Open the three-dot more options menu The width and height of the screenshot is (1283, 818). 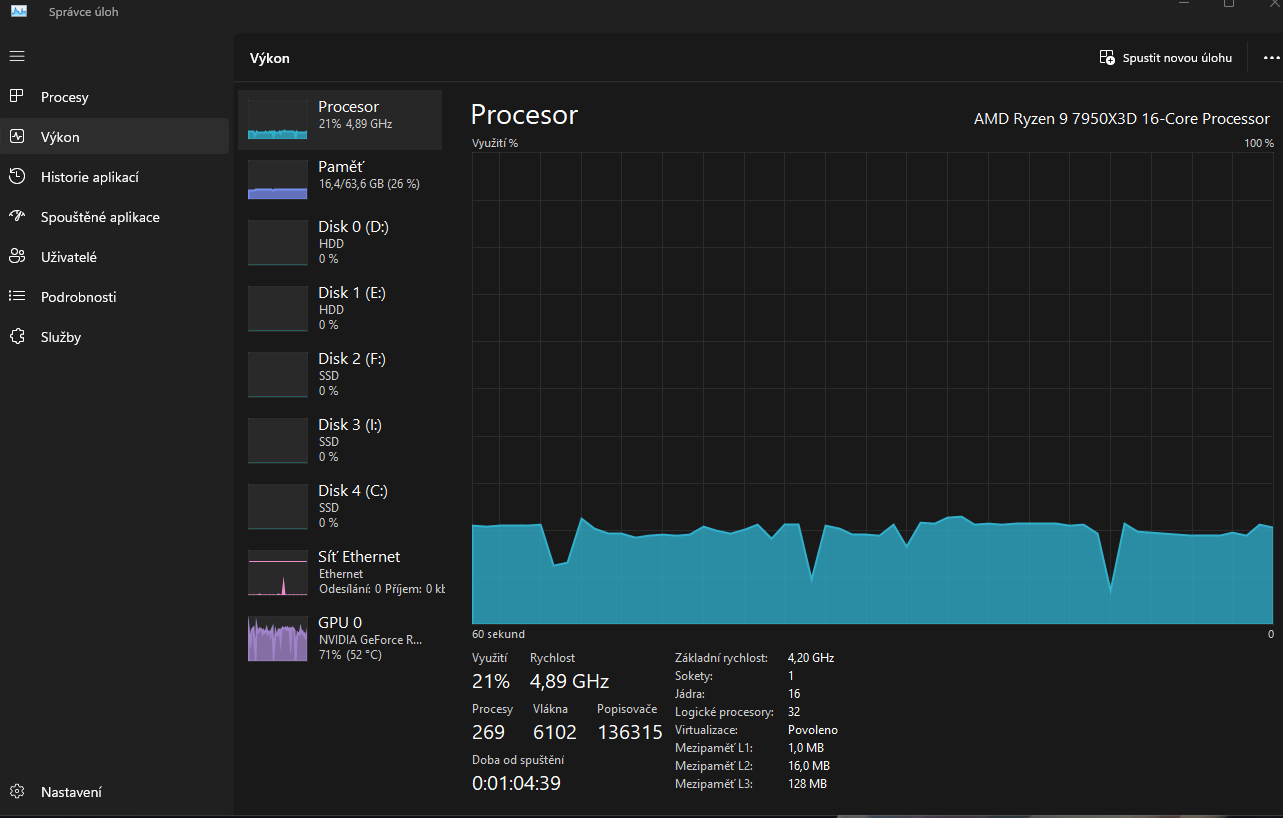[x=1271, y=58]
